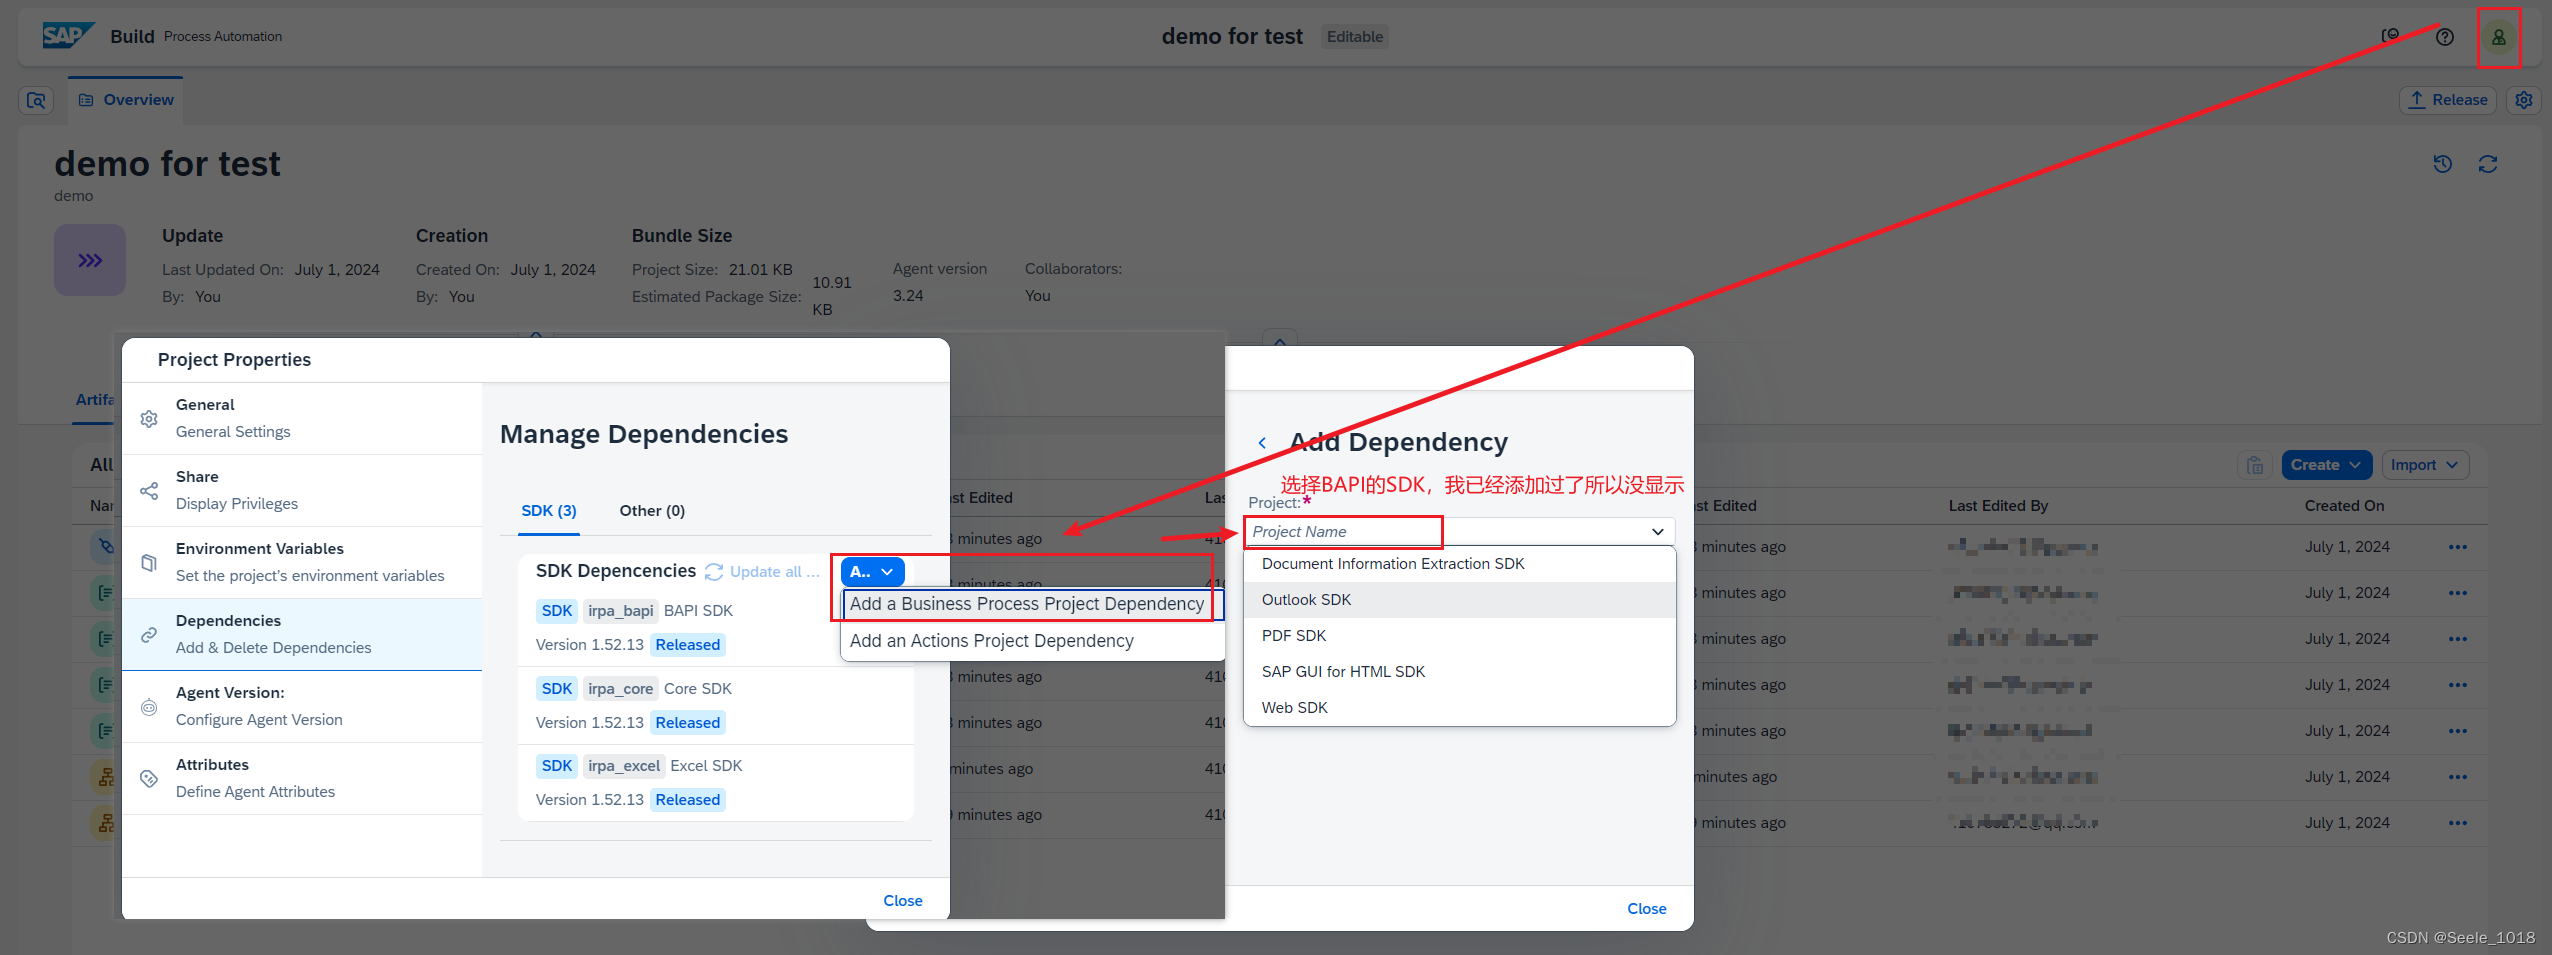Image resolution: width=2552 pixels, height=955 pixels.
Task: Select Document Information Extraction SDK option
Action: 1460,564
